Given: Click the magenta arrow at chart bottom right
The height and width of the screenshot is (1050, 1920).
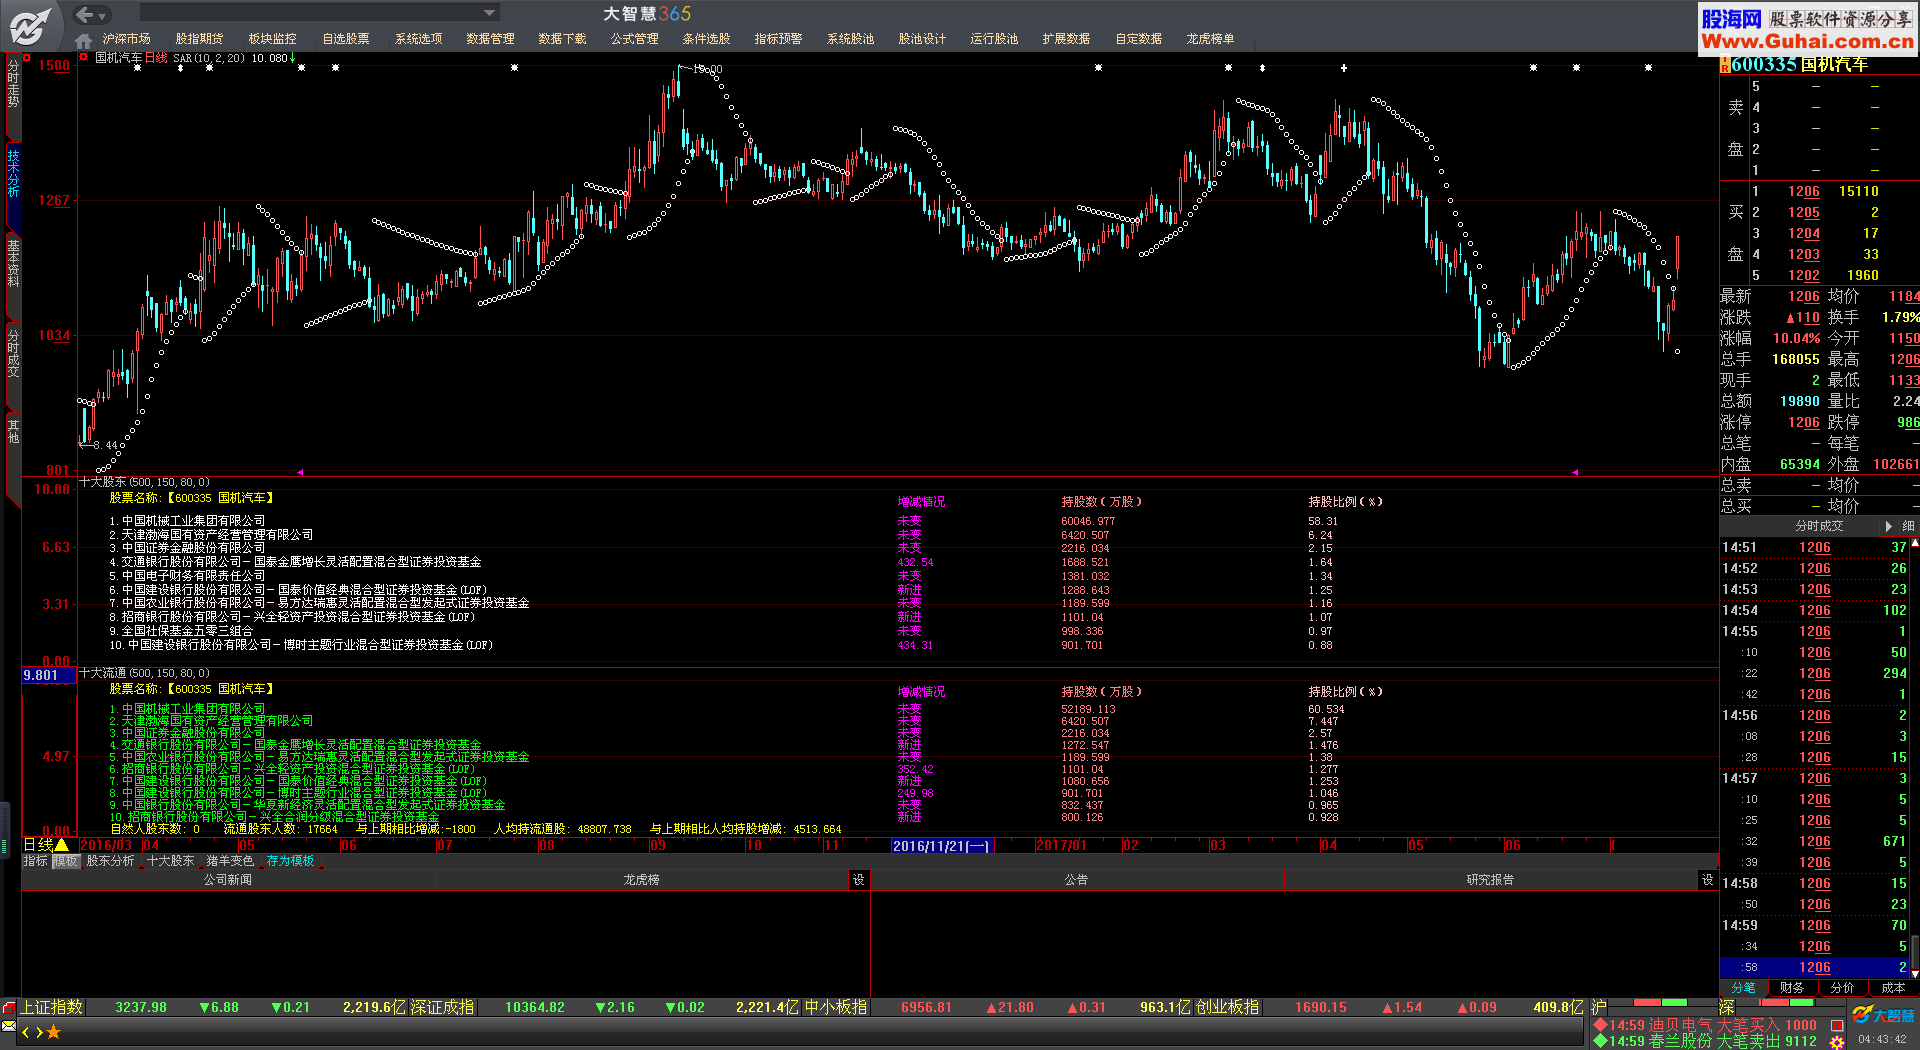Looking at the screenshot, I should 1575,472.
